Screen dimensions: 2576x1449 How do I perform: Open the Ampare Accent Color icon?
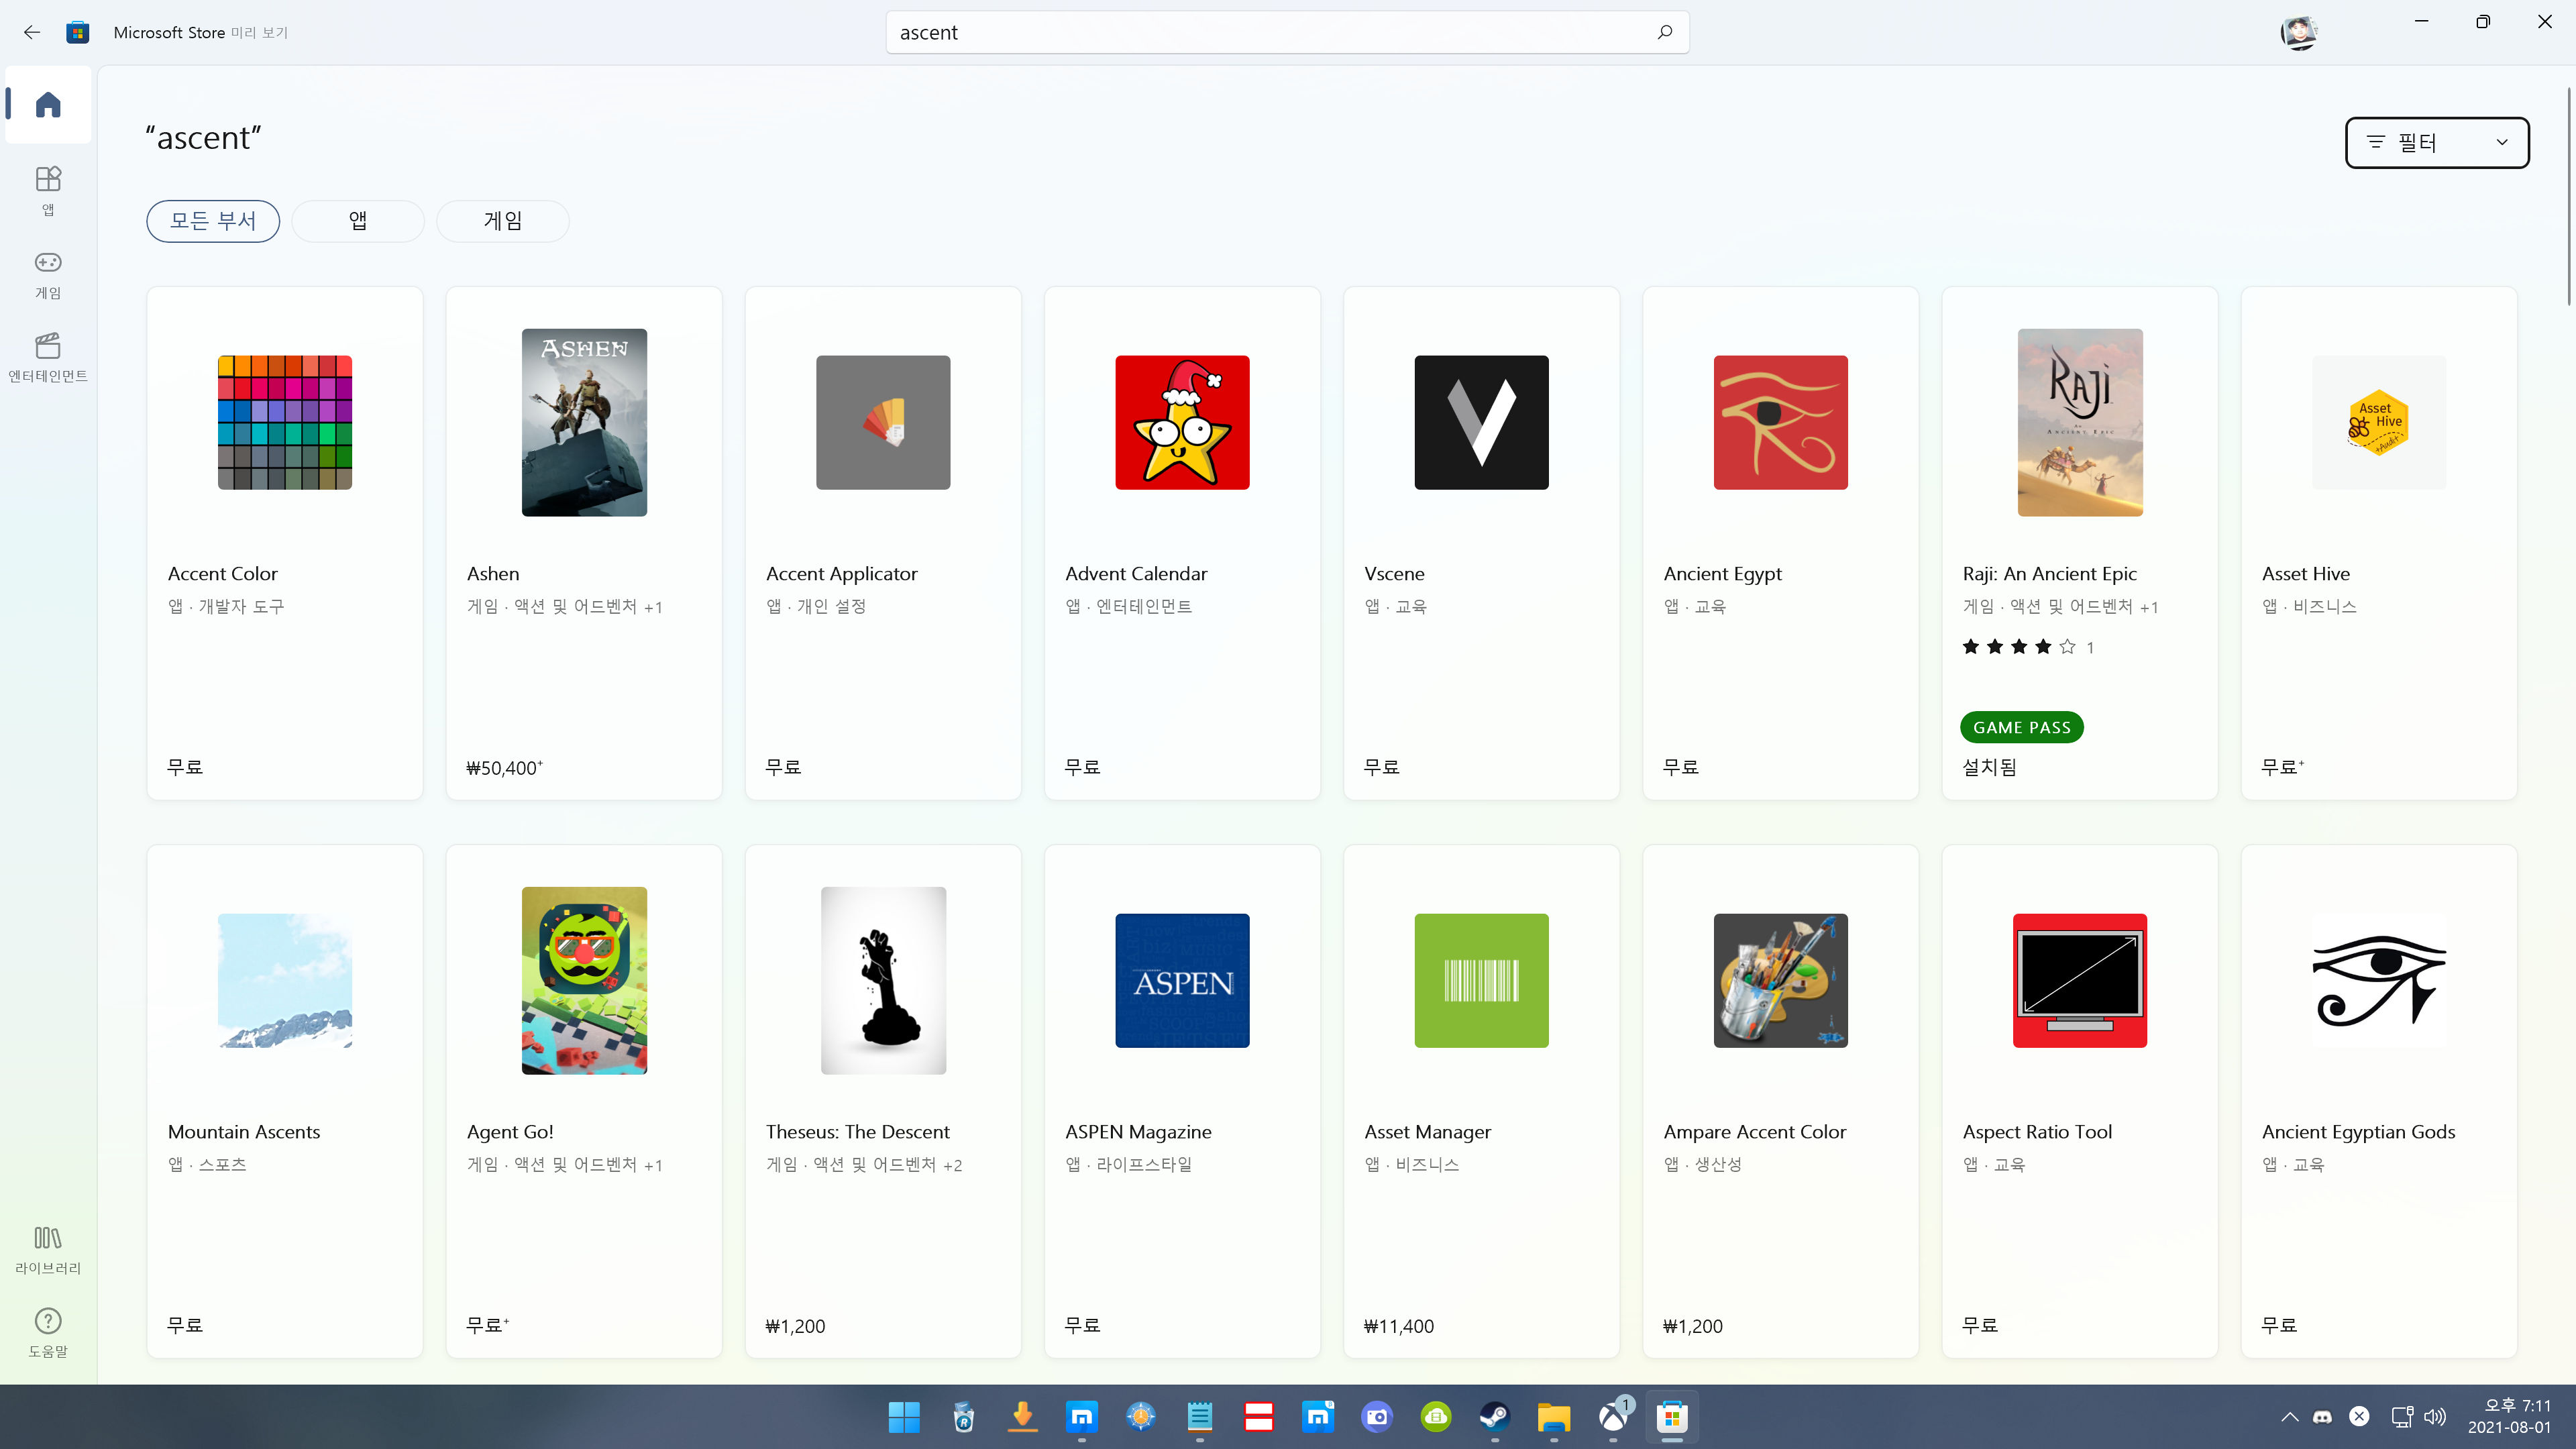point(1780,980)
